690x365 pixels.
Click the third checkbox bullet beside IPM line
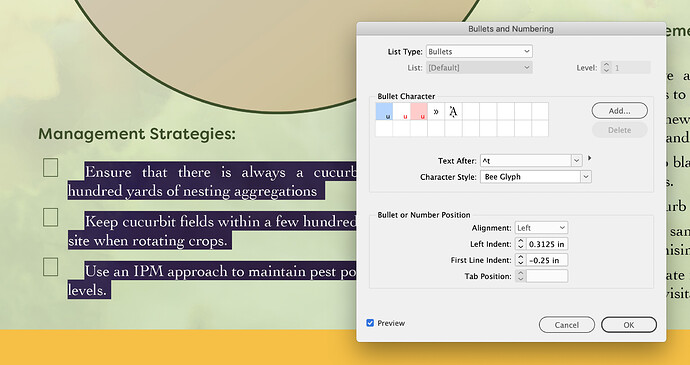(x=51, y=267)
